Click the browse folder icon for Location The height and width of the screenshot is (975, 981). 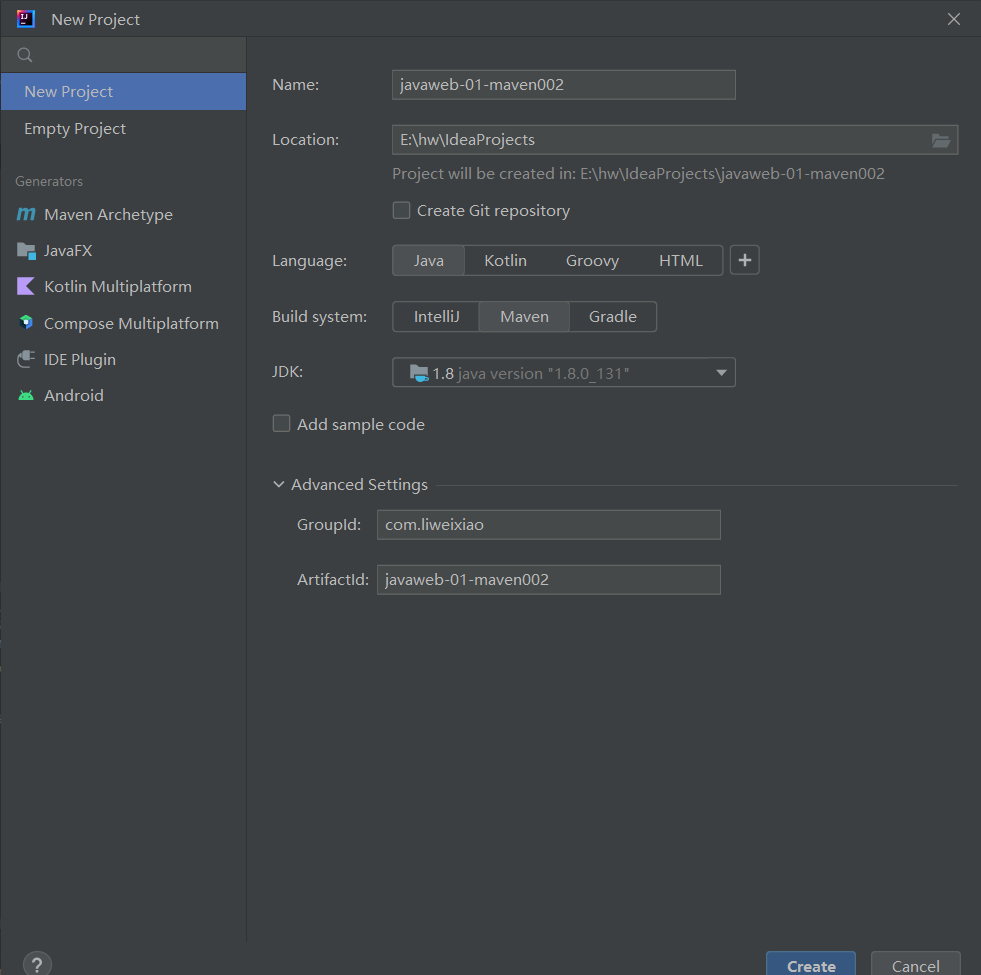pos(940,140)
